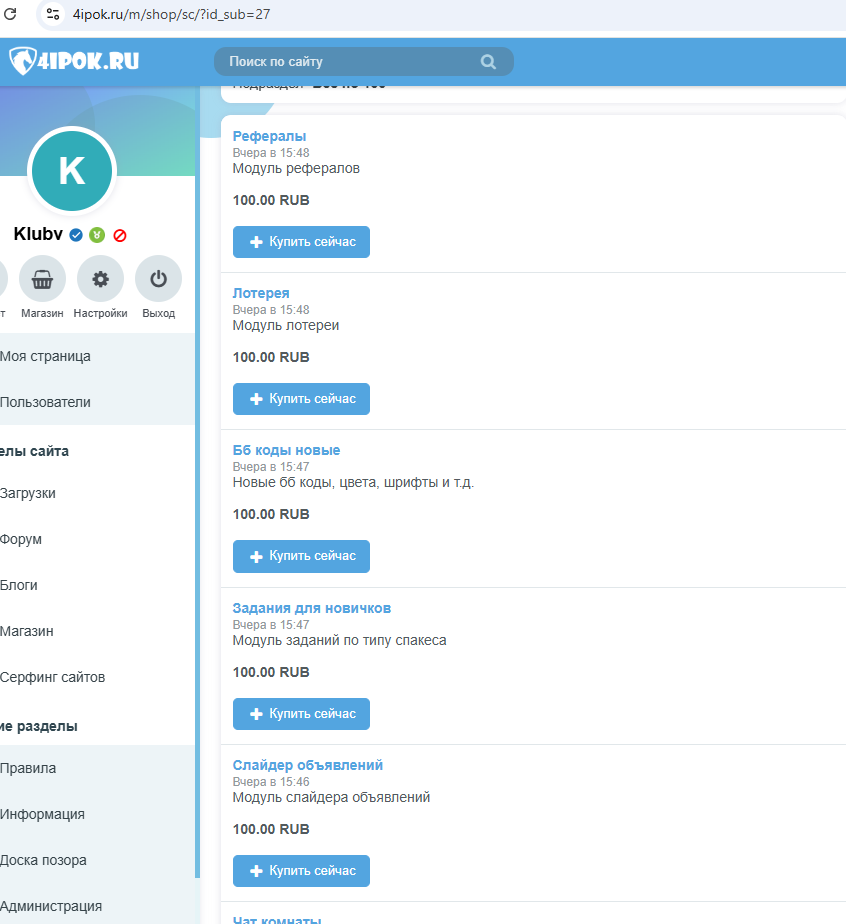Open Форум section in sidebar

click(21, 539)
